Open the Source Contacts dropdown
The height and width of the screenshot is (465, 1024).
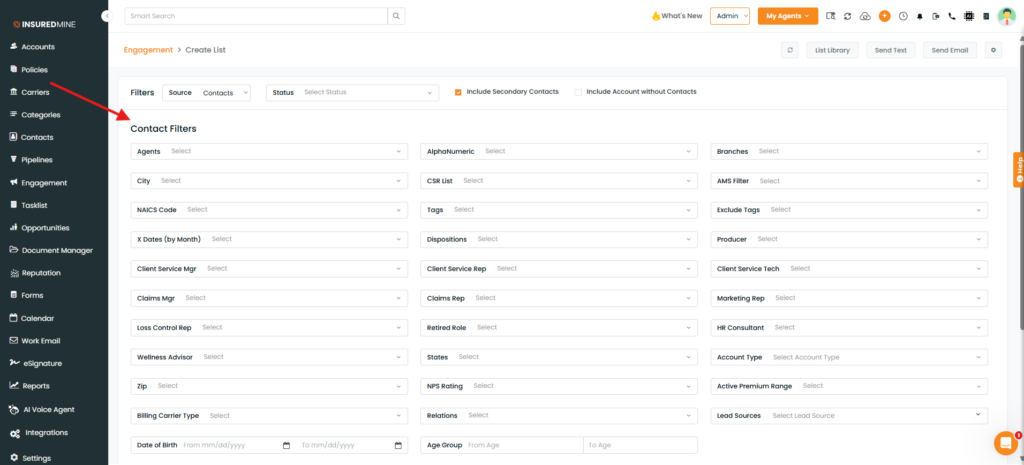coord(206,92)
